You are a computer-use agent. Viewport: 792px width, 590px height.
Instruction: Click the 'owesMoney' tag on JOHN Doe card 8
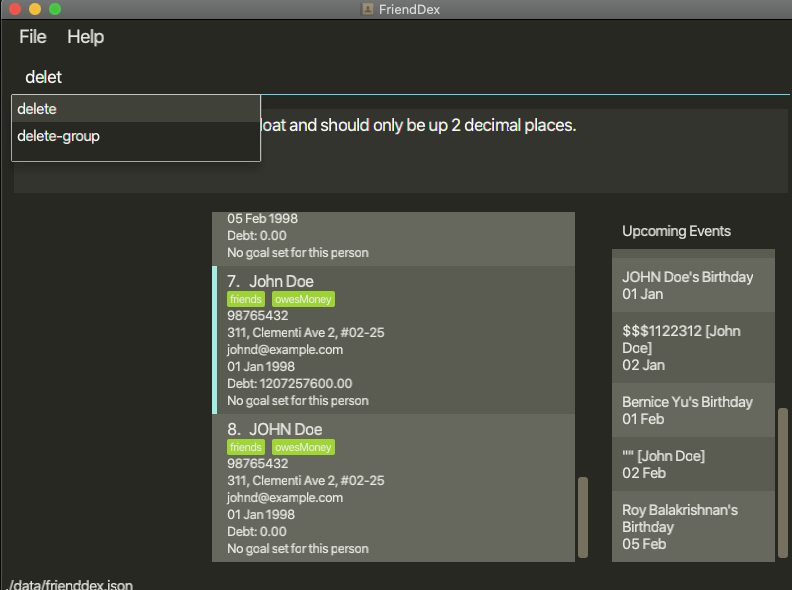(x=303, y=447)
